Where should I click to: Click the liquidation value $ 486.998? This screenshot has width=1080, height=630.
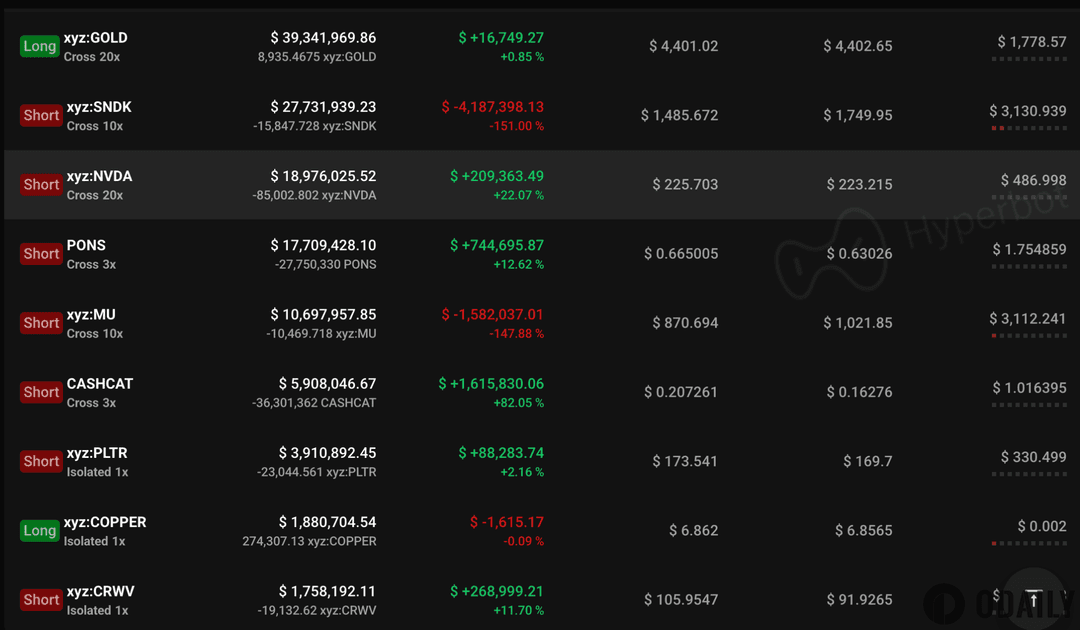(1033, 180)
